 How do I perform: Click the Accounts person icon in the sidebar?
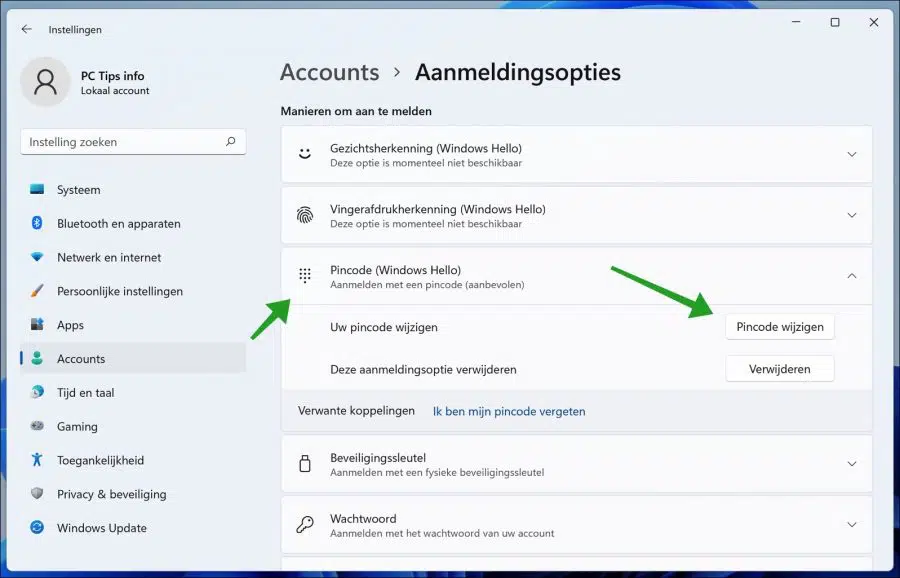coord(37,359)
